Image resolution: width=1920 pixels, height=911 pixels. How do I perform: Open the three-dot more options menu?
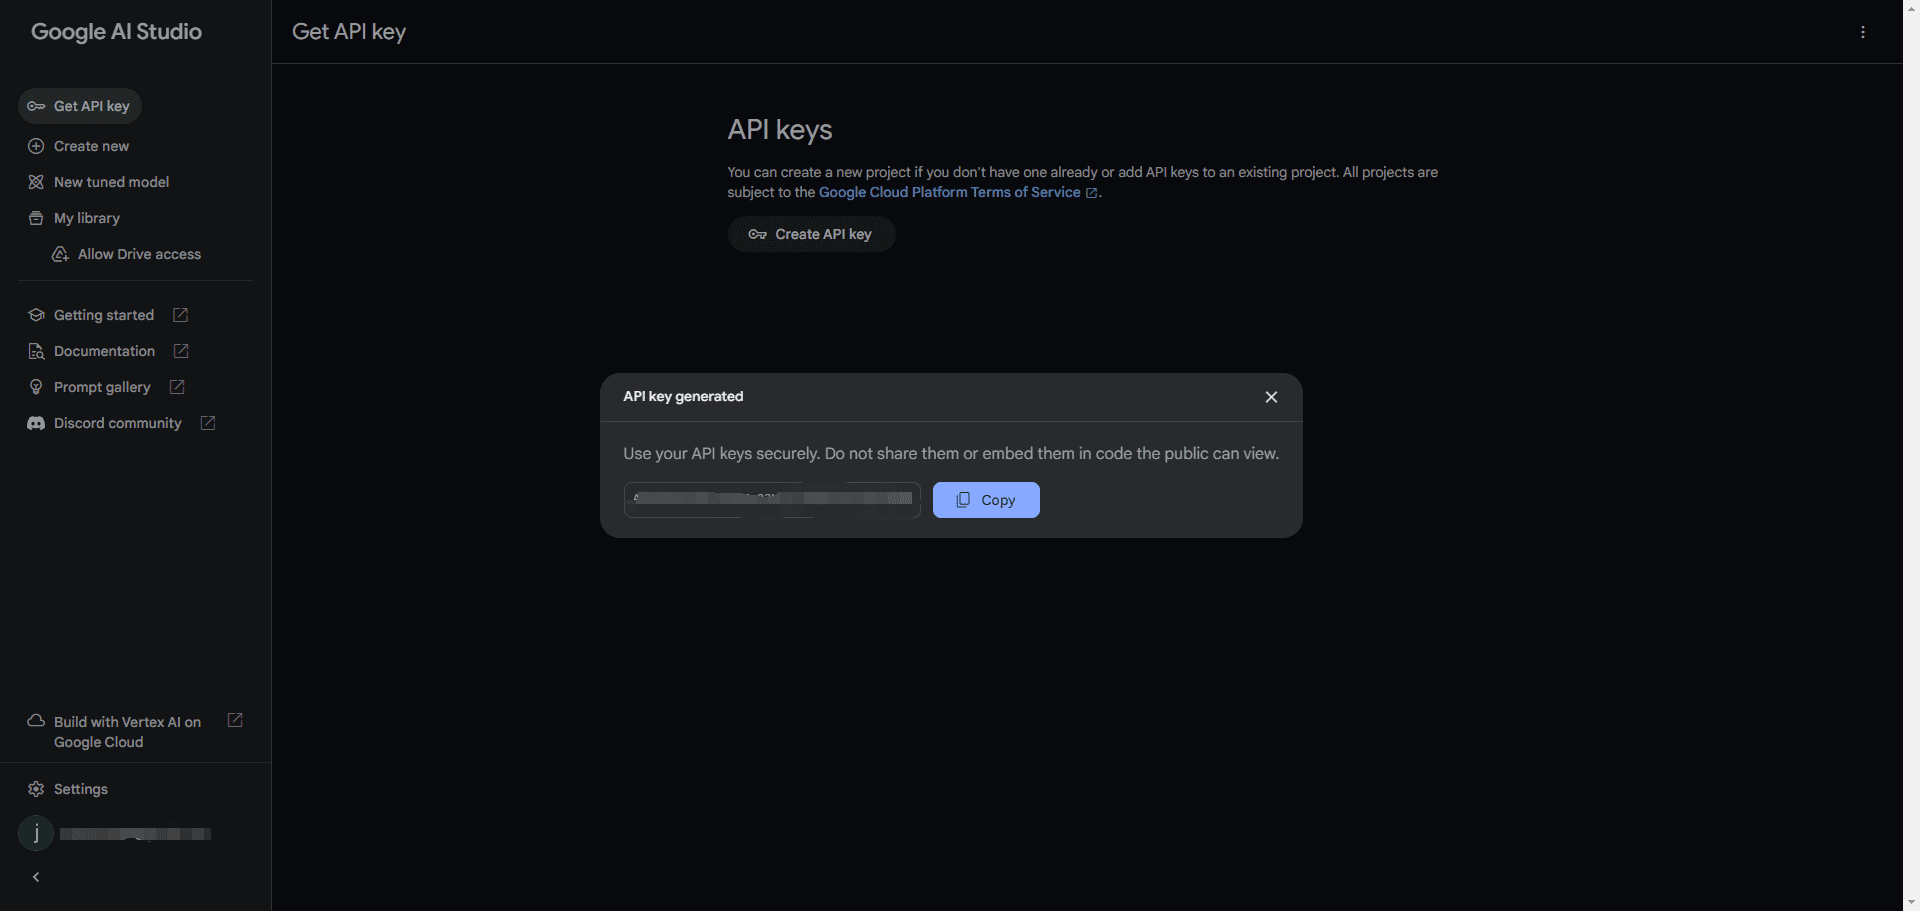(1863, 32)
